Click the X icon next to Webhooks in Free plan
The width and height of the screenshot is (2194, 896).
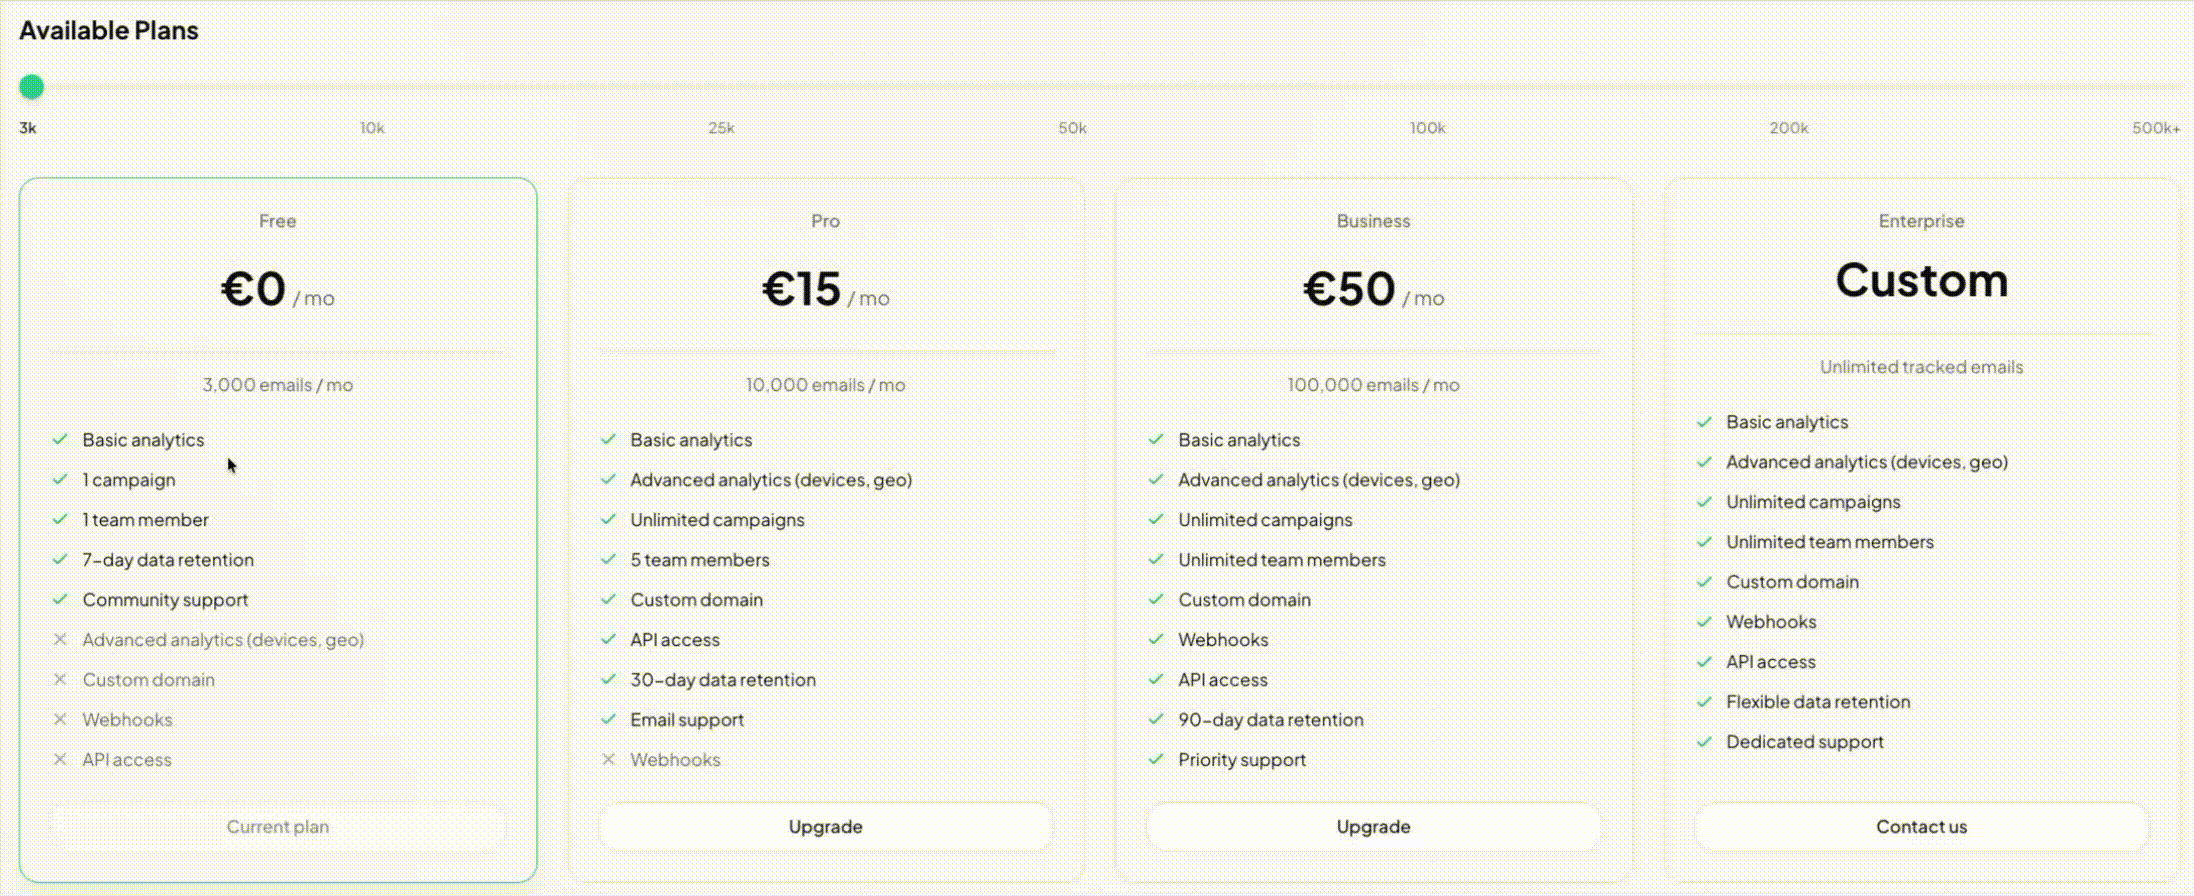point(60,719)
